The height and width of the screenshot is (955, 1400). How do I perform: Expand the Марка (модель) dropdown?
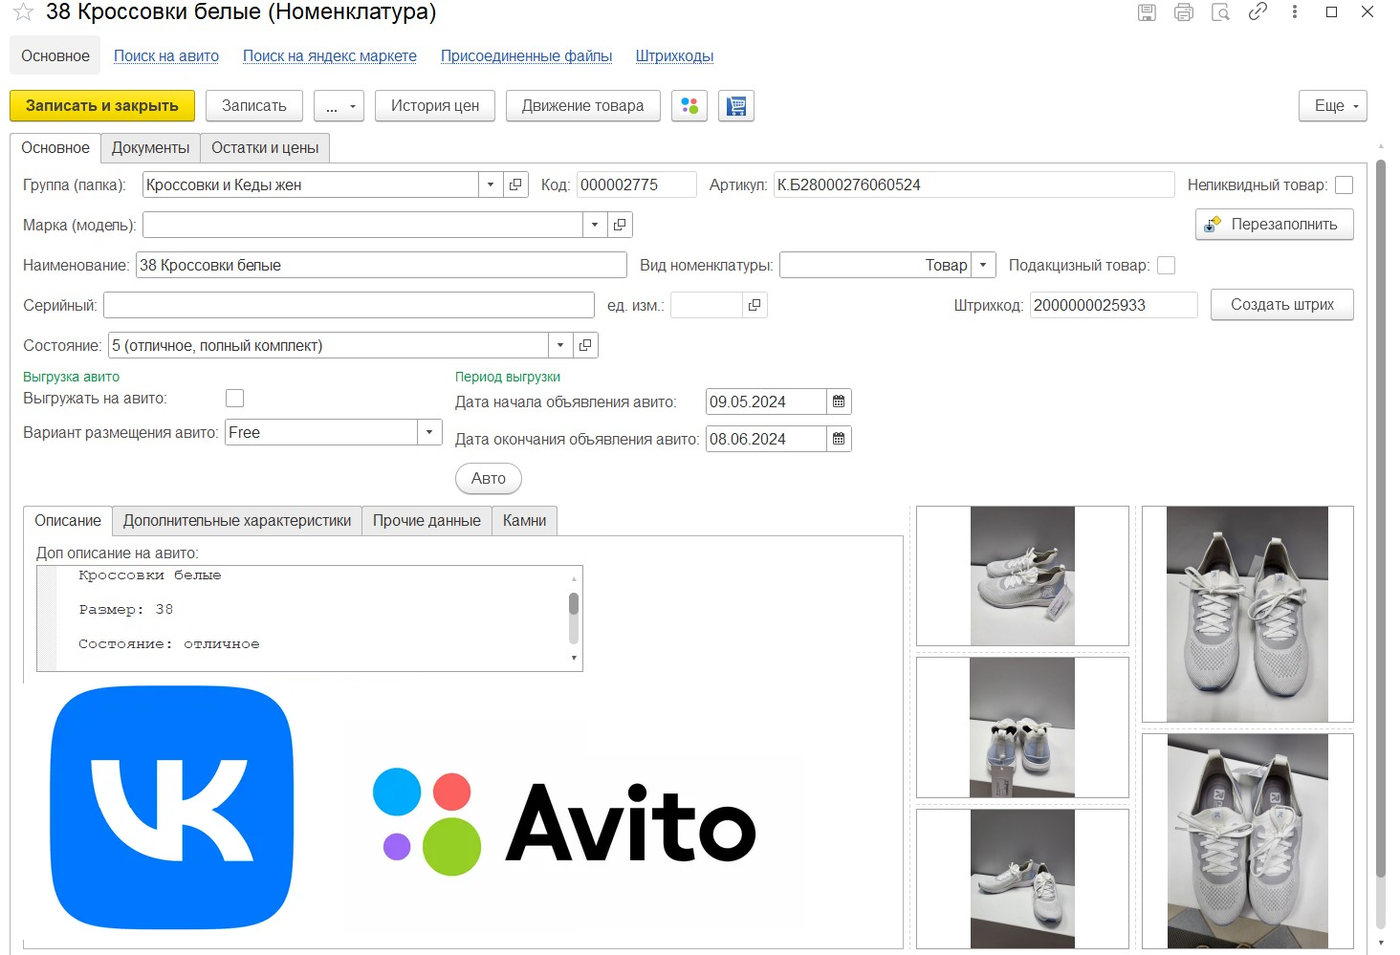pyautogui.click(x=595, y=225)
